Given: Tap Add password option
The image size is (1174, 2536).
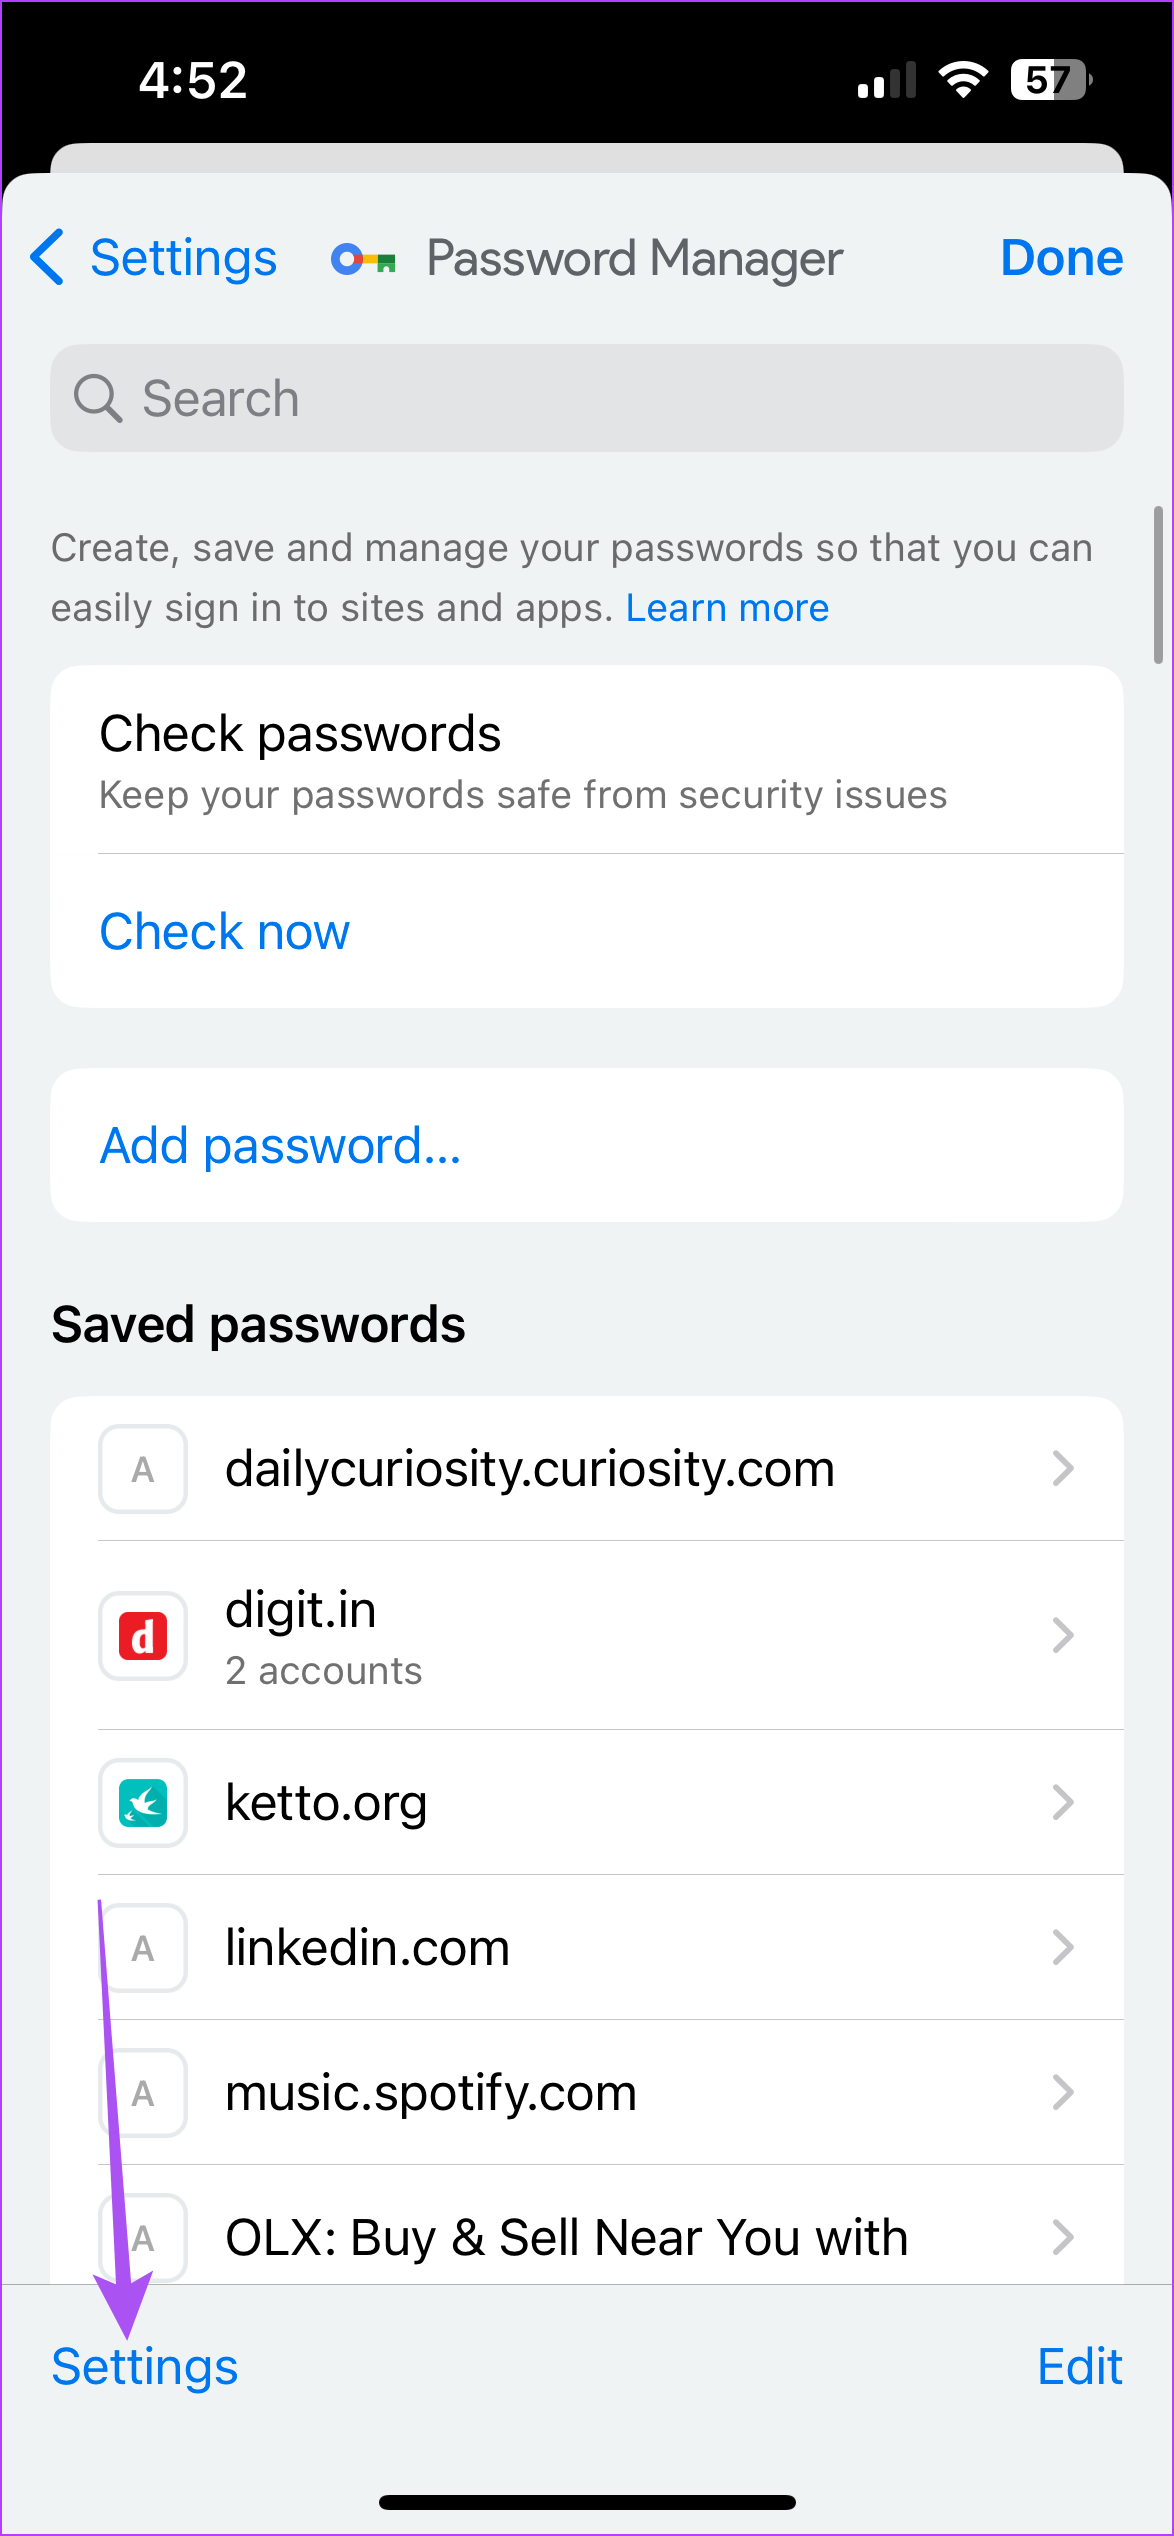Looking at the screenshot, I should (x=279, y=1145).
